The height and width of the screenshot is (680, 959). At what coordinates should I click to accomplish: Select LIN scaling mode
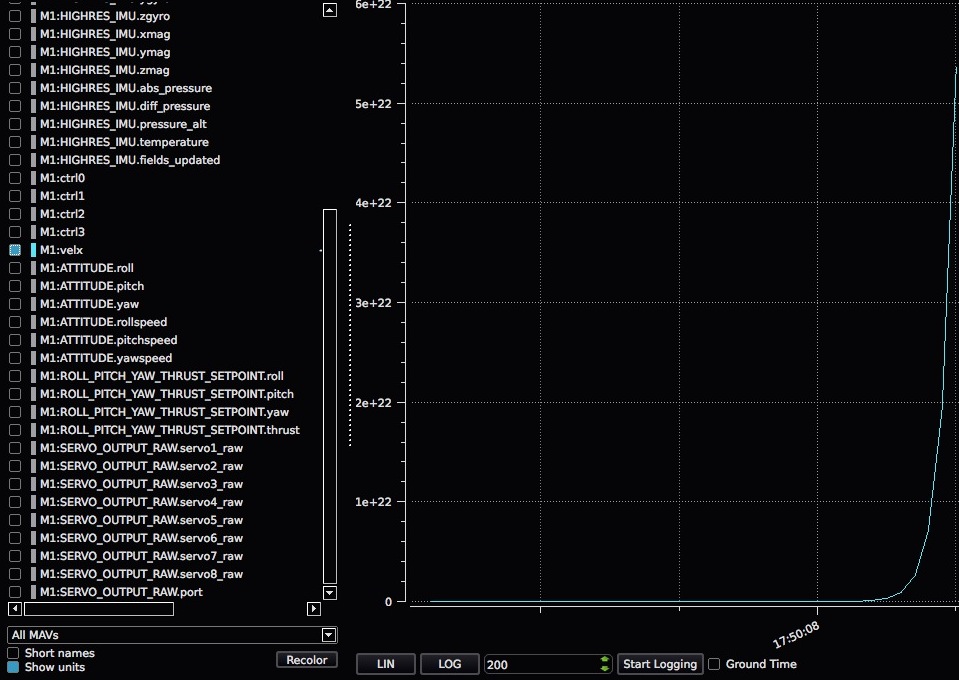[x=385, y=663]
